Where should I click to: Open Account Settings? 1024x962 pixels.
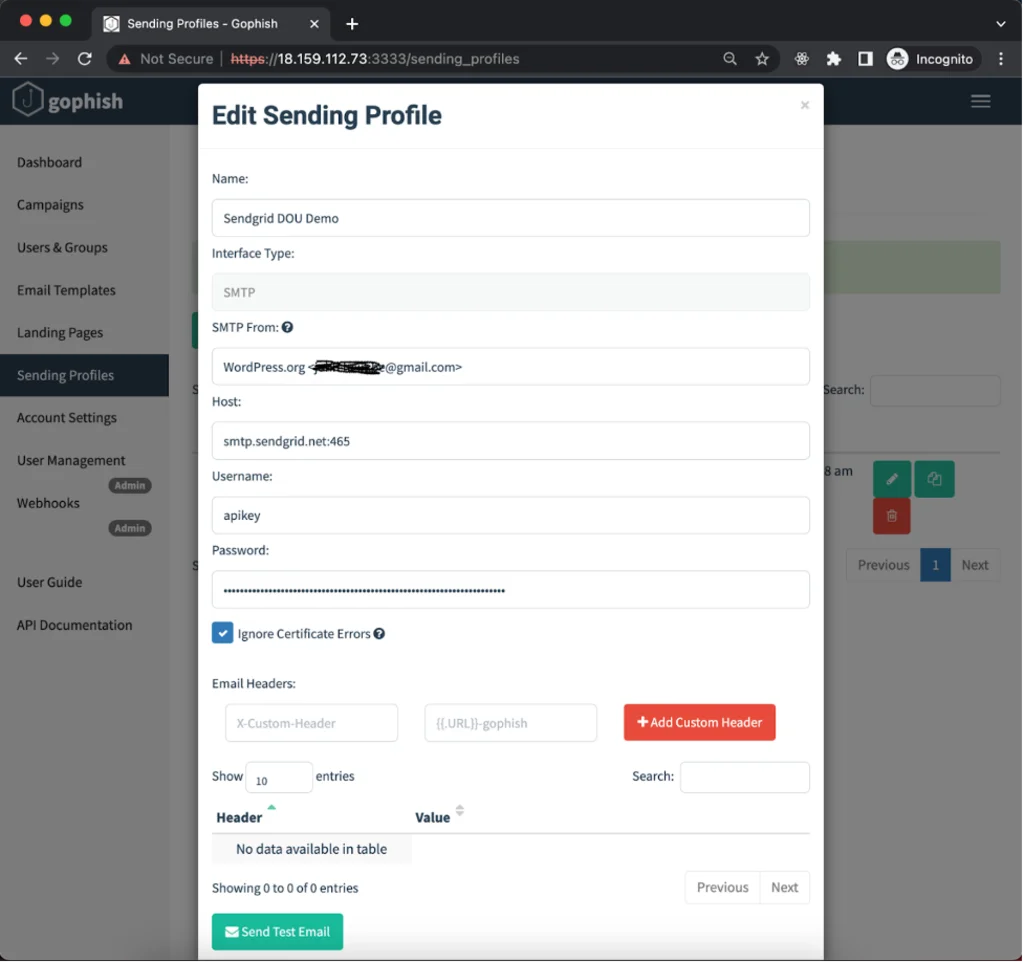pos(67,417)
